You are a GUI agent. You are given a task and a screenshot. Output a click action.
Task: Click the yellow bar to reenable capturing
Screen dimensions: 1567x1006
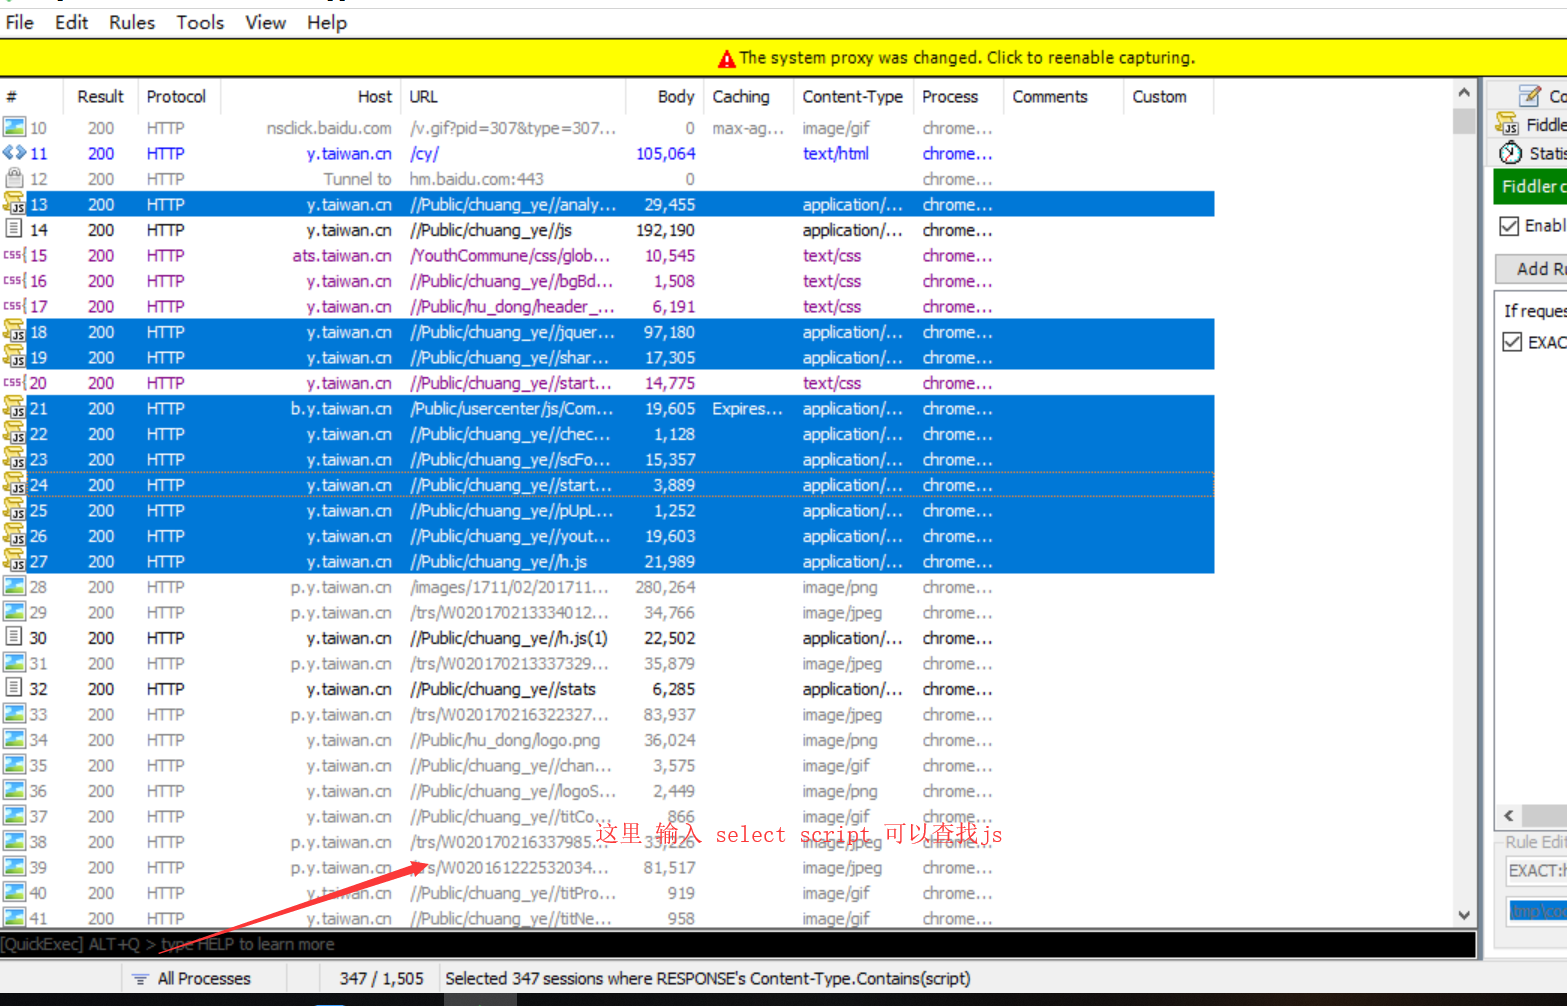click(x=783, y=58)
